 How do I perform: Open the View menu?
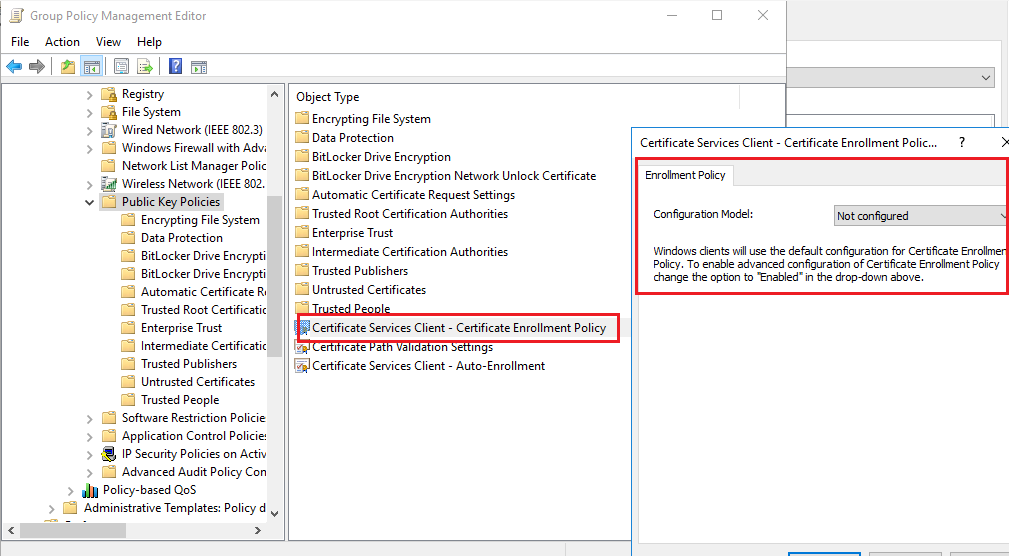point(108,42)
